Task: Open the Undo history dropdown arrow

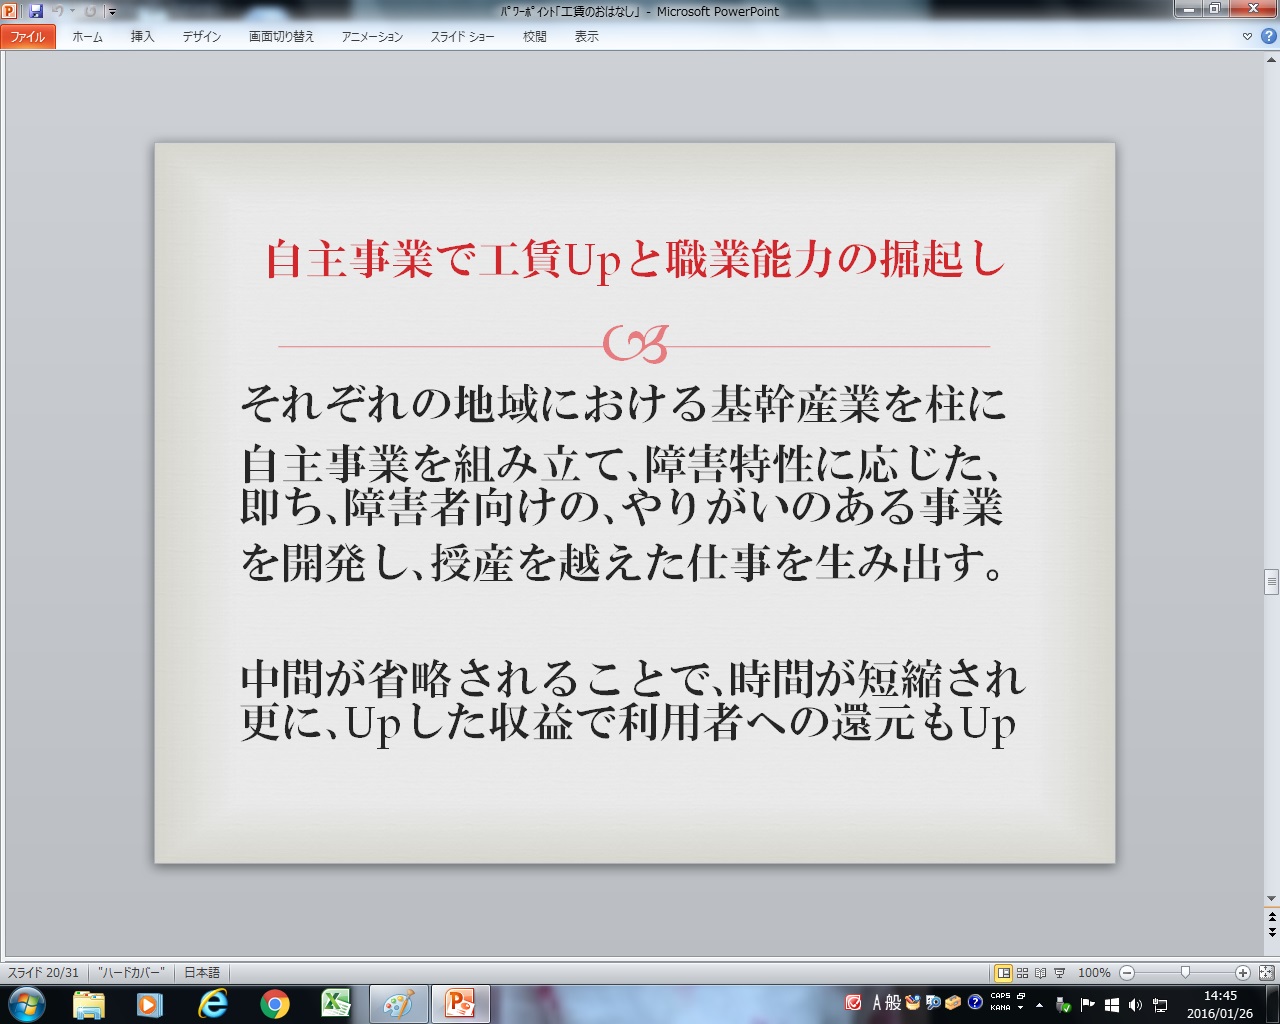Action: point(72,11)
